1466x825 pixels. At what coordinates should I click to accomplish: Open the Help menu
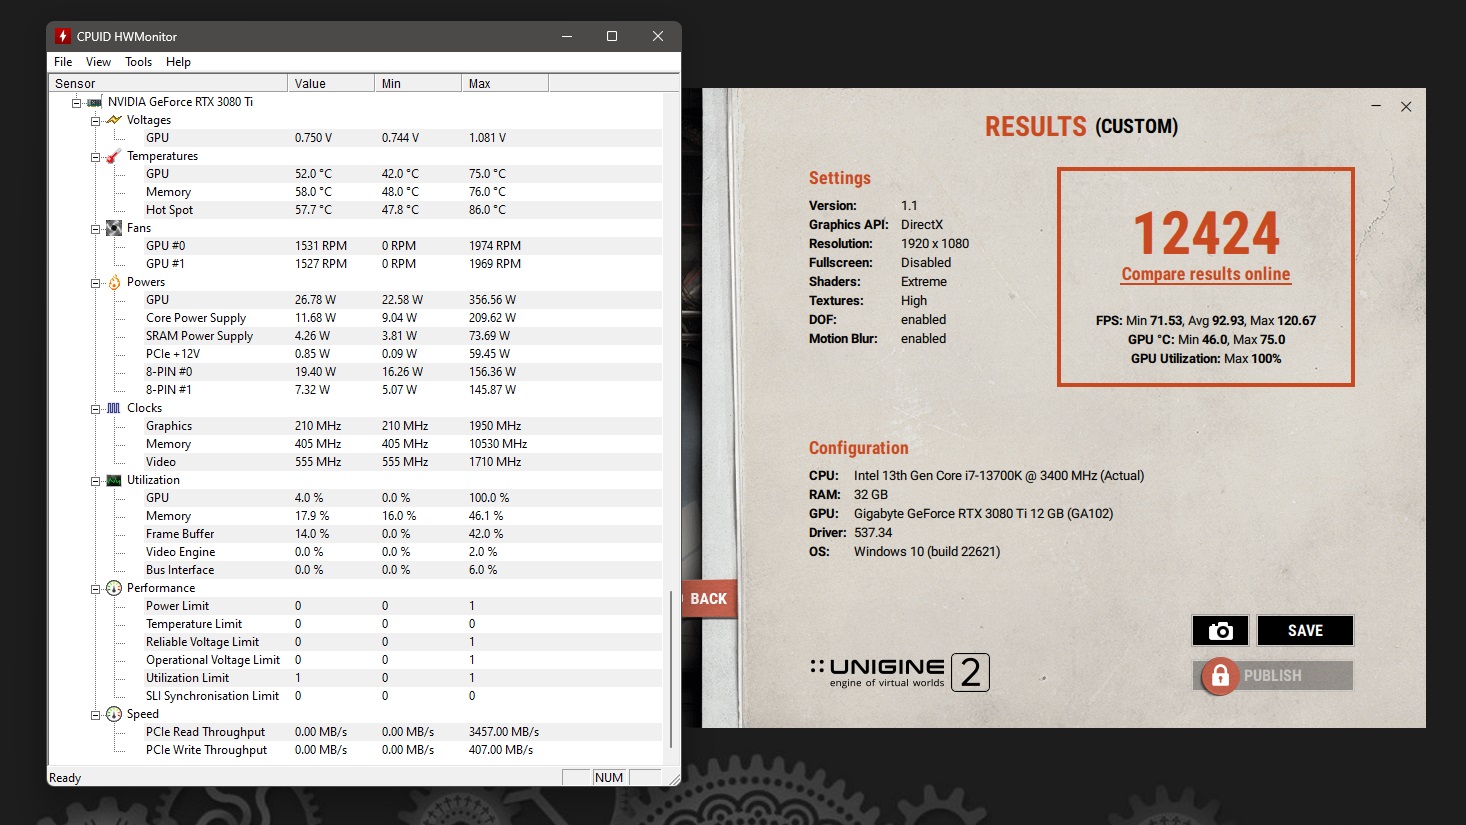coord(178,62)
